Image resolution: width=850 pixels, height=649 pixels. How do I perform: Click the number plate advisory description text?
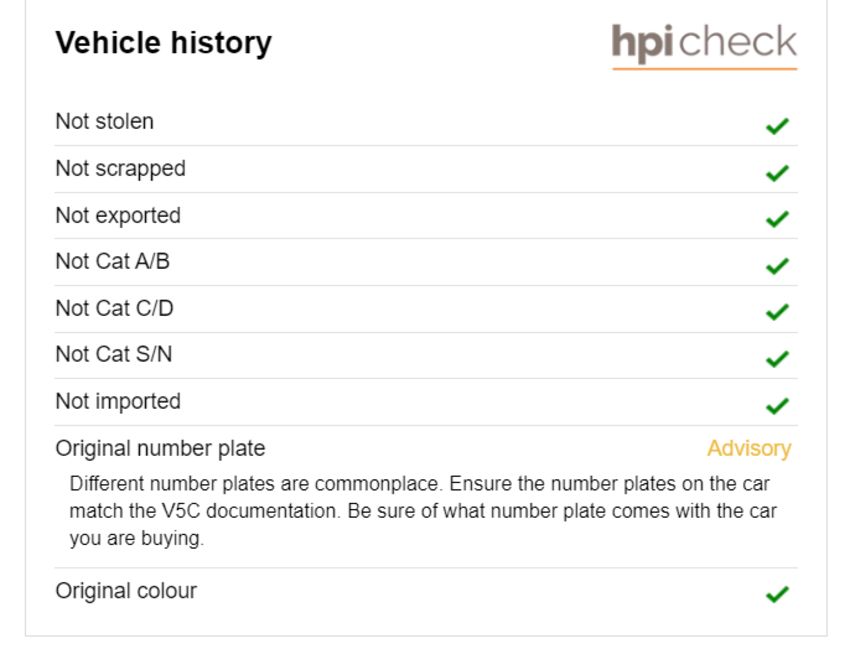click(x=423, y=511)
